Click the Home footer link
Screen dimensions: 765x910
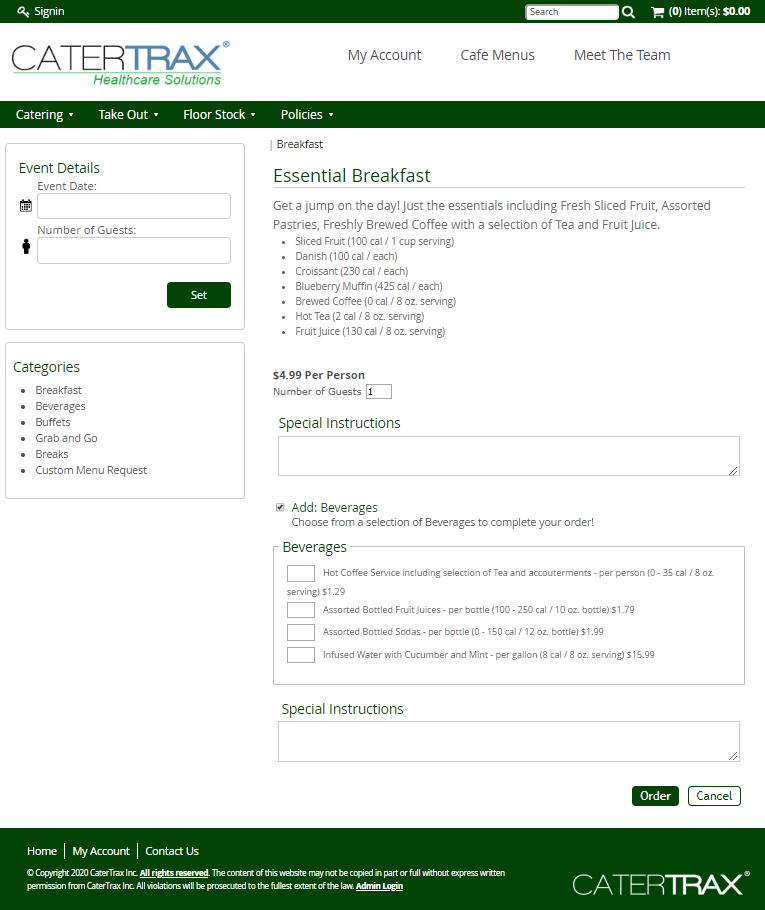(x=42, y=851)
